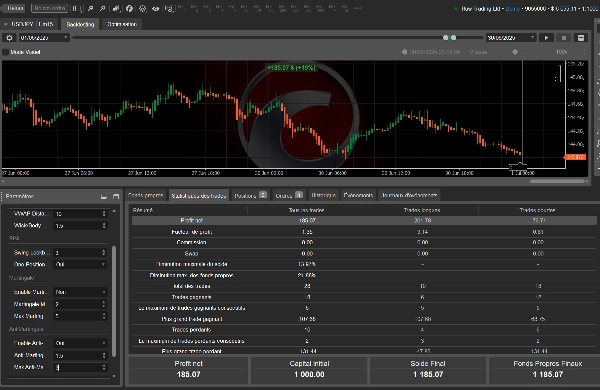The width and height of the screenshot is (600, 390).
Task: Open the One Position parameter dropdown
Action: (80, 264)
